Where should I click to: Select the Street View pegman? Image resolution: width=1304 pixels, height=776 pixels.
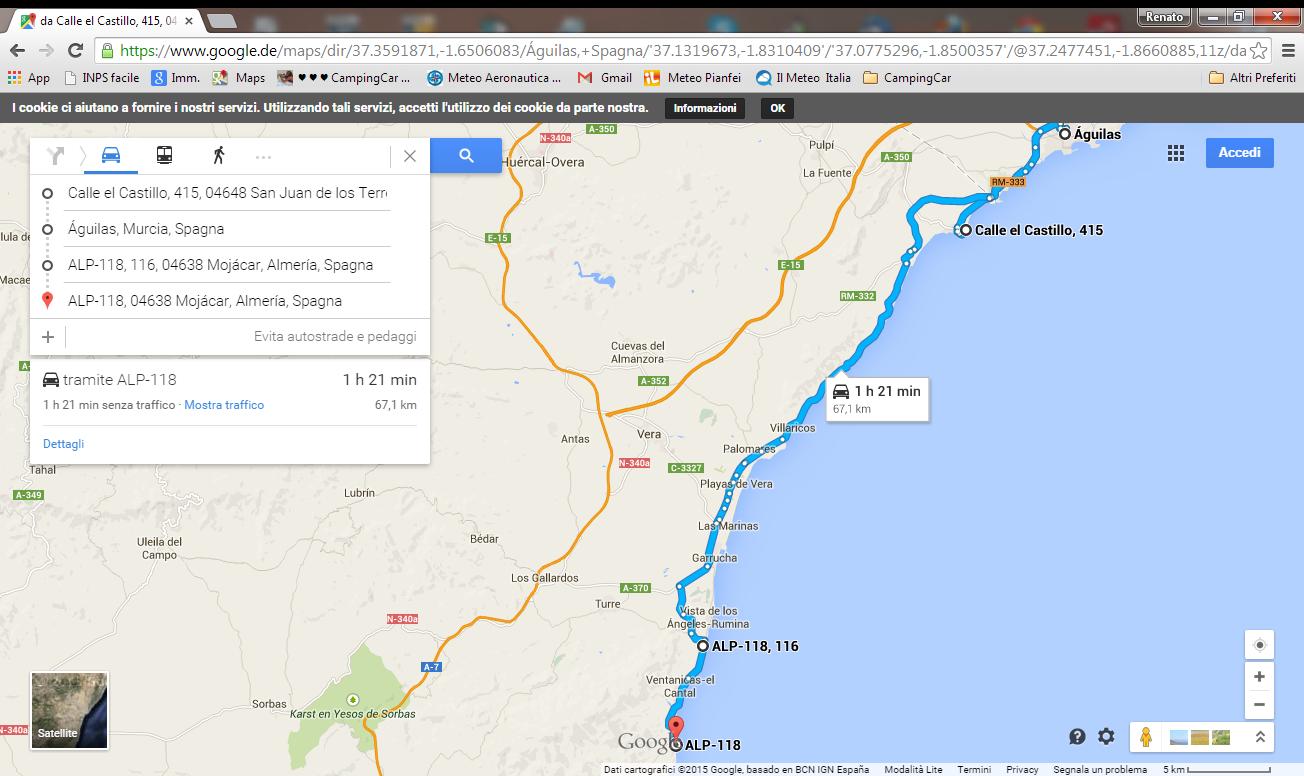1146,737
